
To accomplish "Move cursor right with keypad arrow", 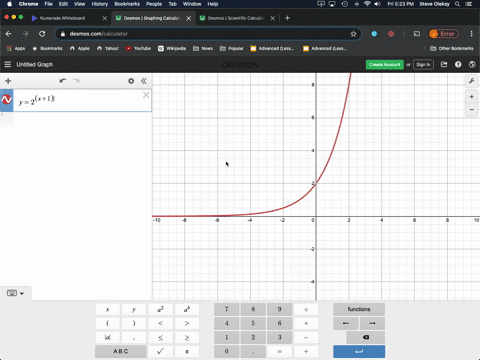I will tap(372, 323).
